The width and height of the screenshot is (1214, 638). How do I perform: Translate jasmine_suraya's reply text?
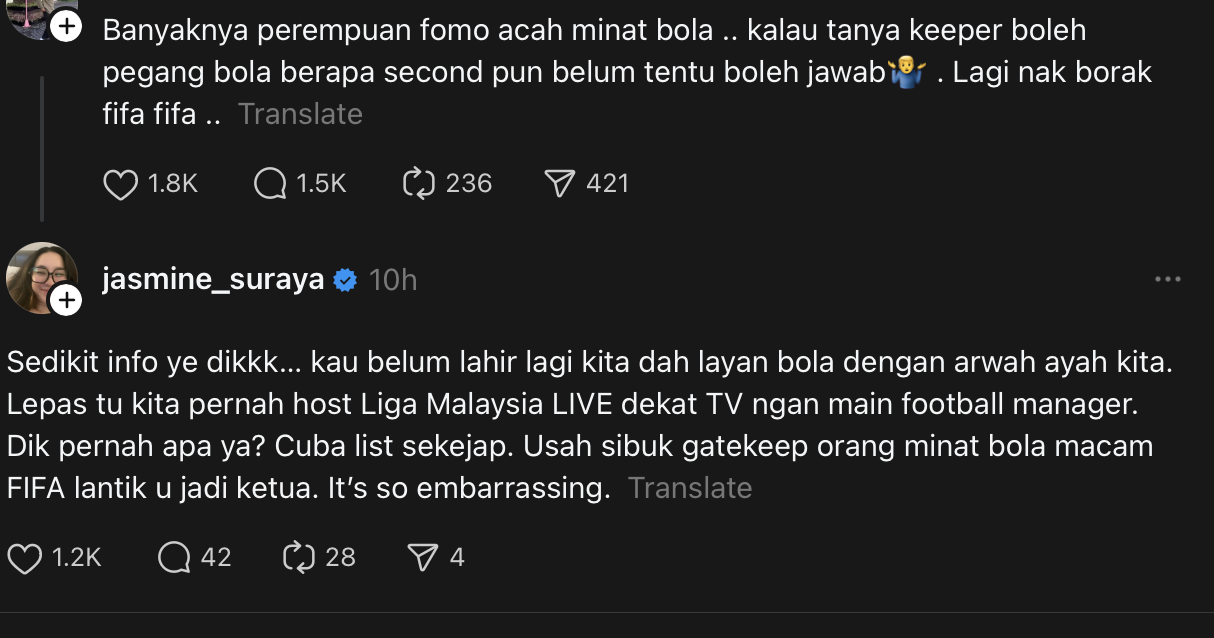point(689,488)
